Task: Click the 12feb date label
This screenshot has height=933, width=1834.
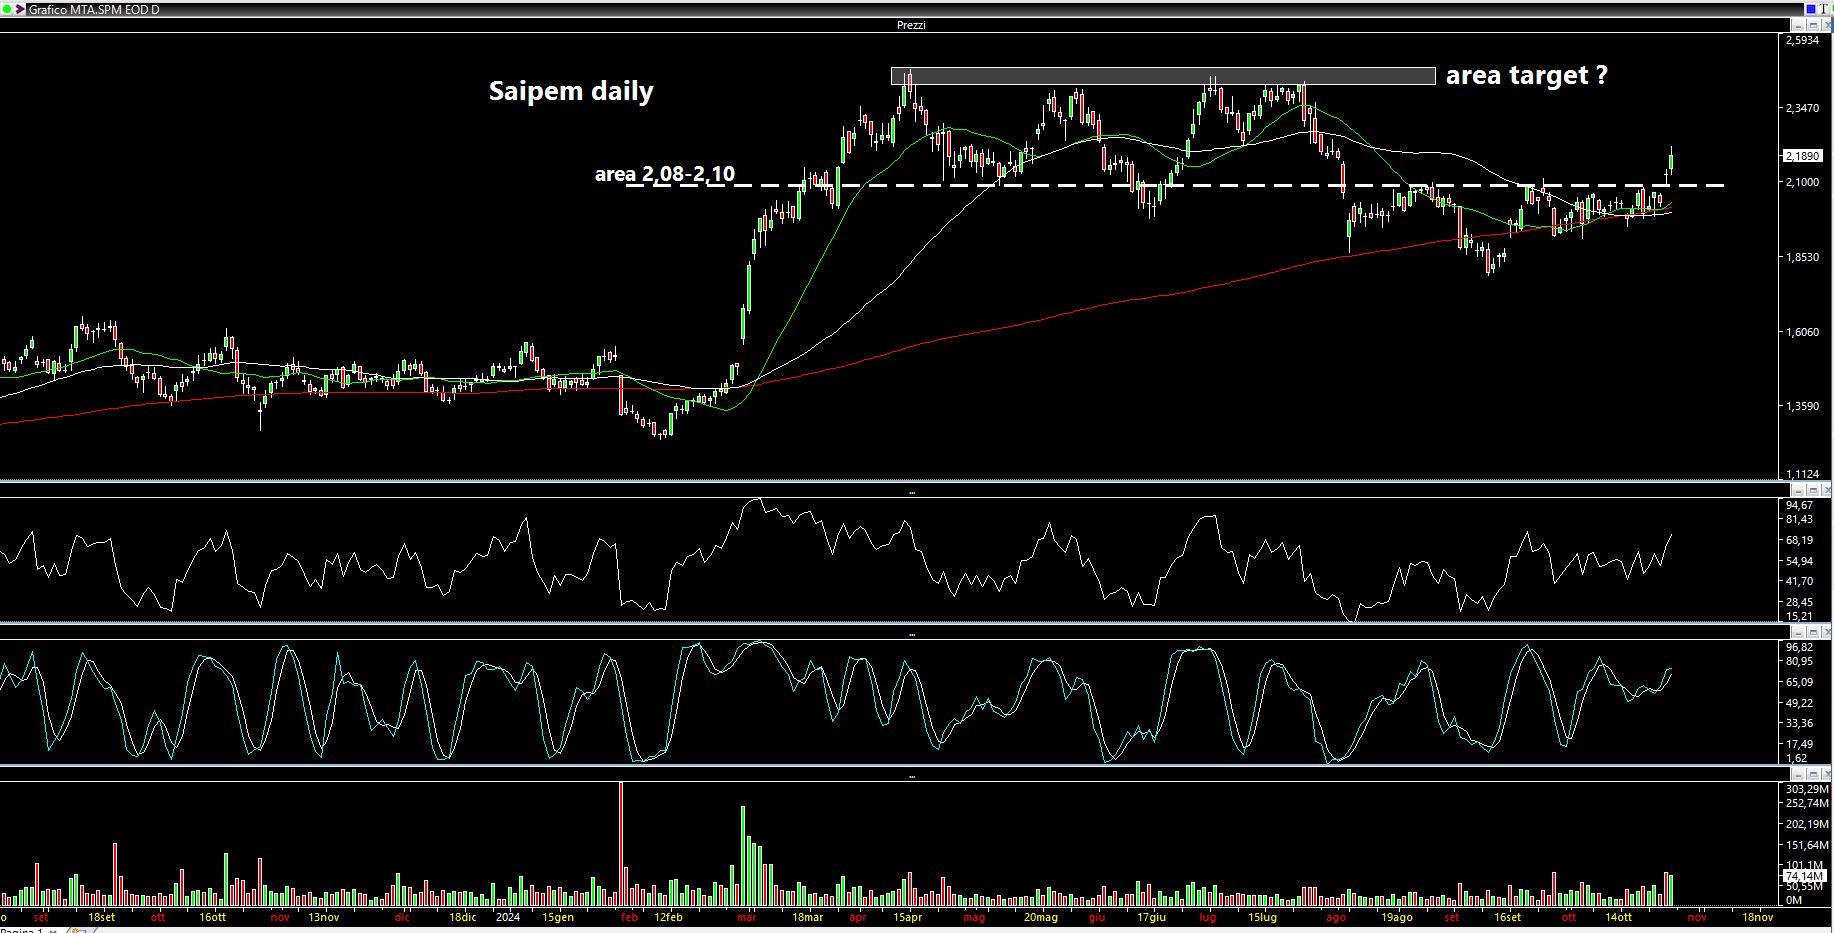Action: coord(668,917)
